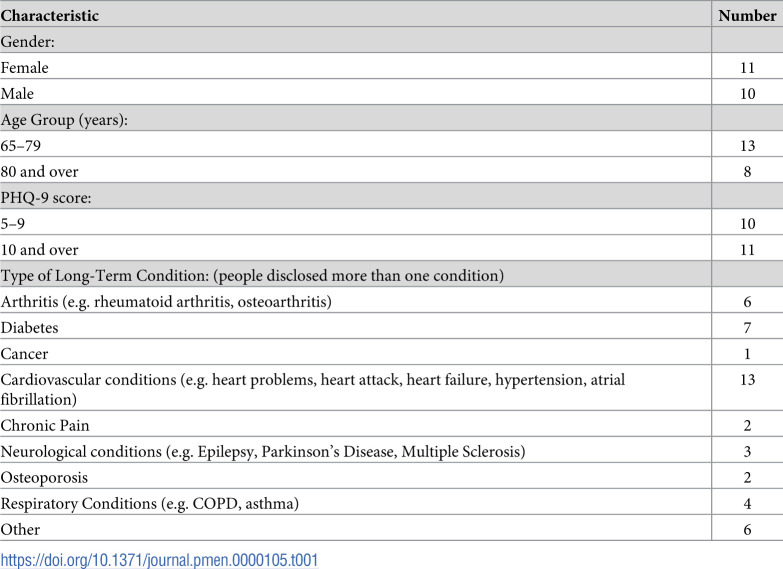783x569 pixels.
Task: Click the 80 and over row
Action: tap(392, 171)
